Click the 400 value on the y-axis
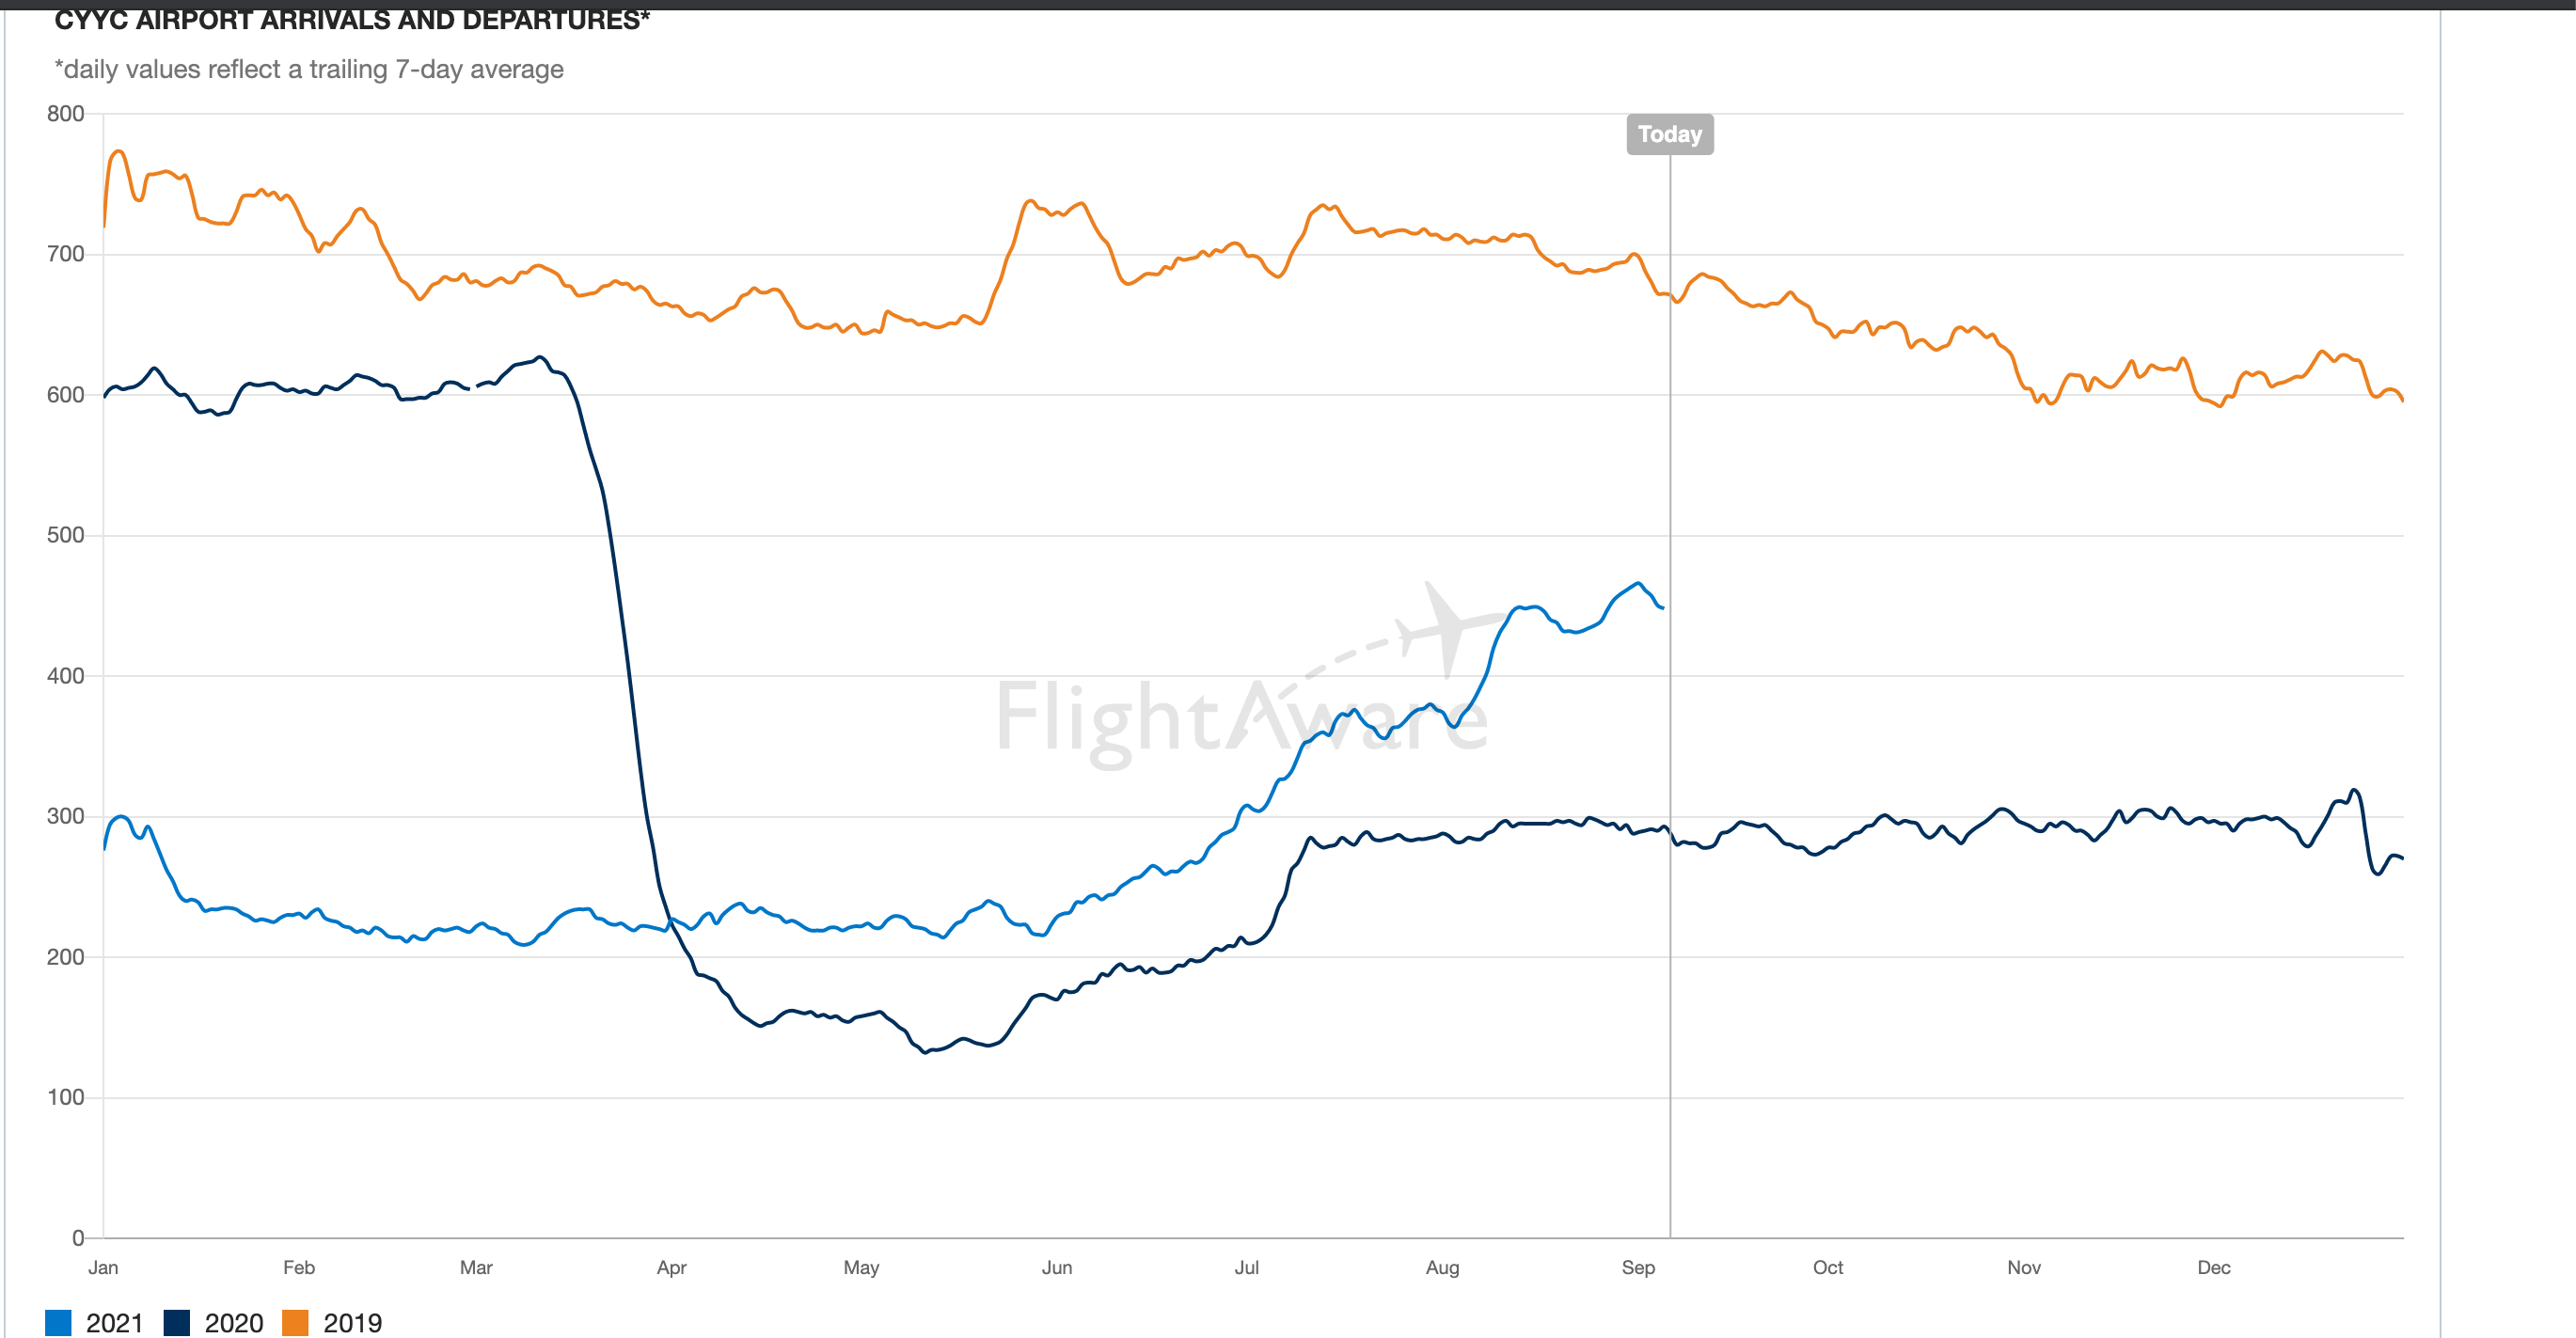Screen dimensions: 2576x1338 click(x=65, y=675)
